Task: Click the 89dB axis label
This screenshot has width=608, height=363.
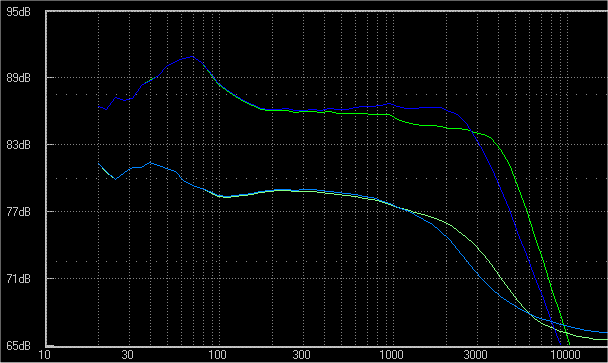Action: click(18, 78)
